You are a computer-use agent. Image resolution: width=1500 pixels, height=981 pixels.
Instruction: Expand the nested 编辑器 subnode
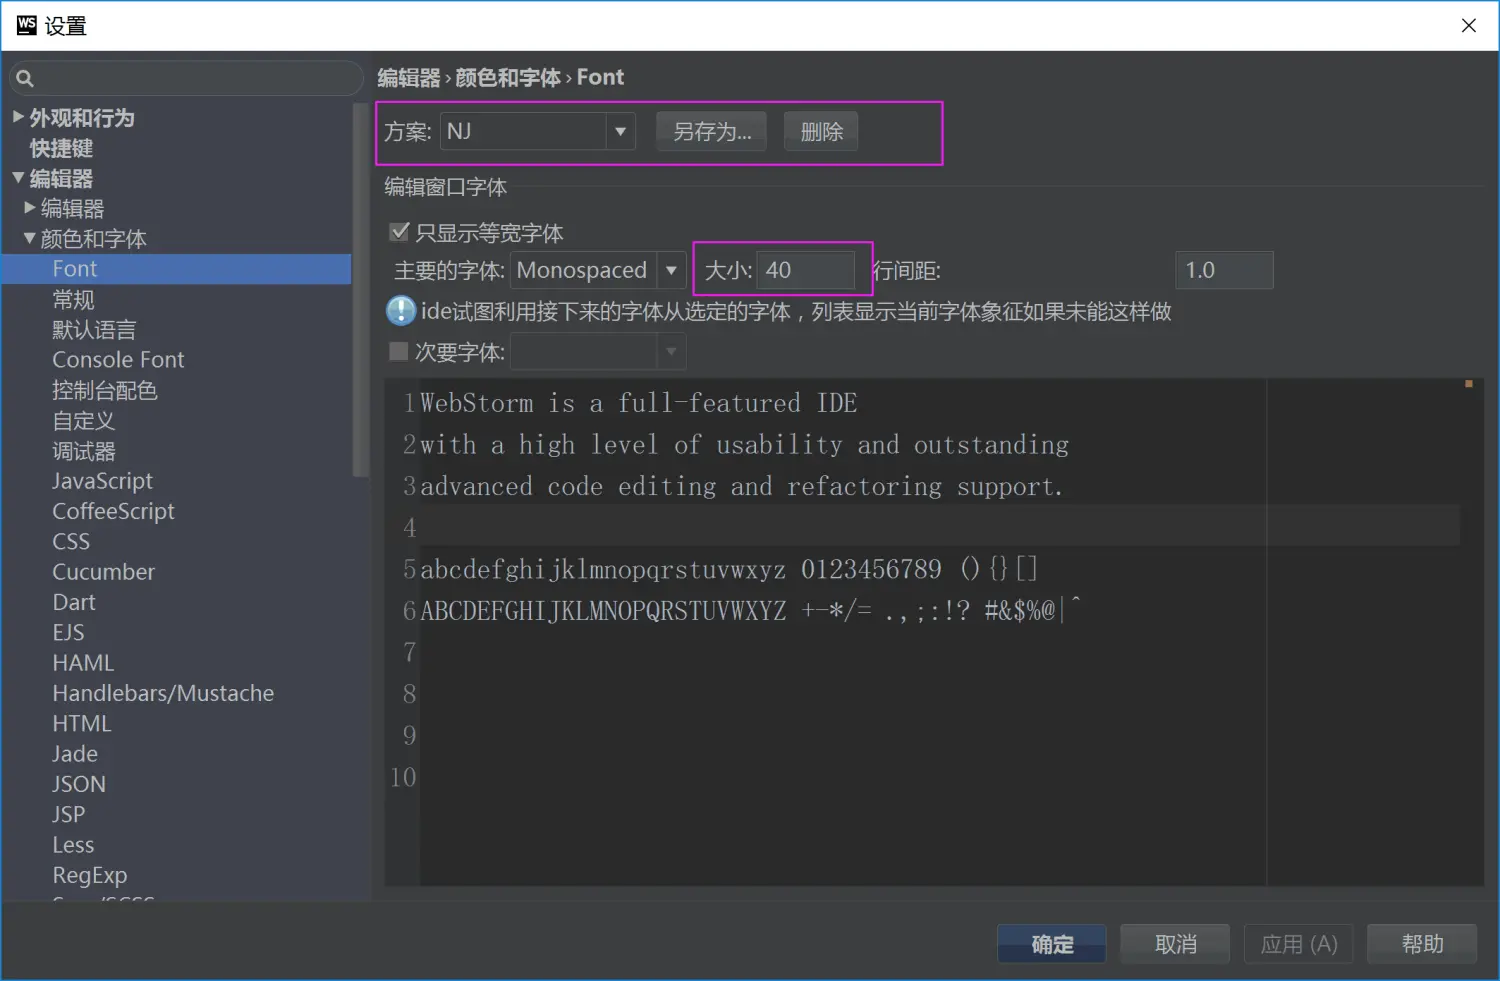pyautogui.click(x=30, y=208)
